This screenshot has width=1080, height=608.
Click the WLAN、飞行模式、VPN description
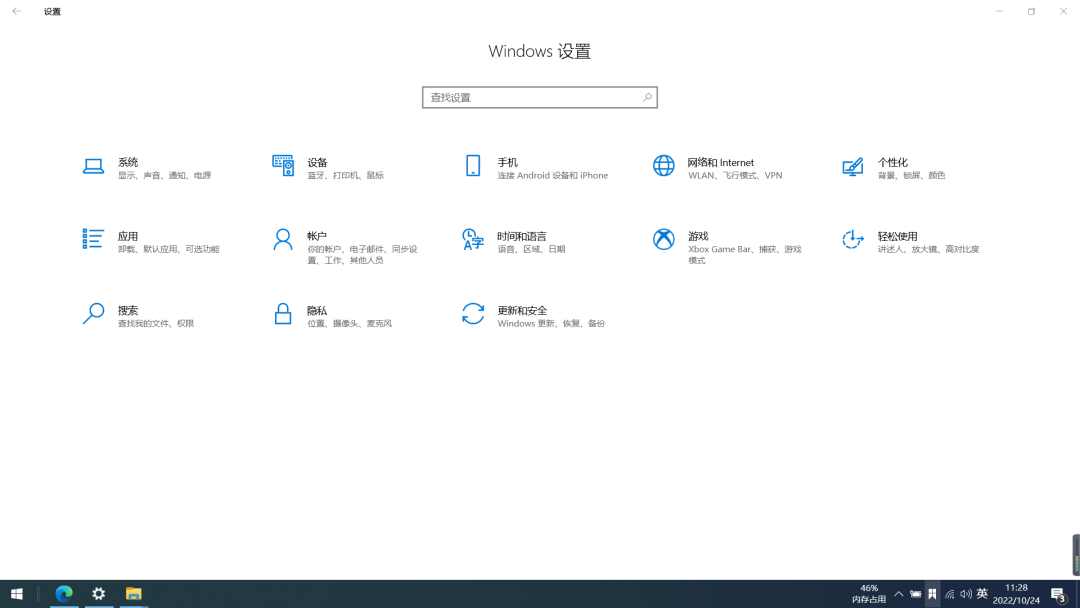click(x=735, y=176)
